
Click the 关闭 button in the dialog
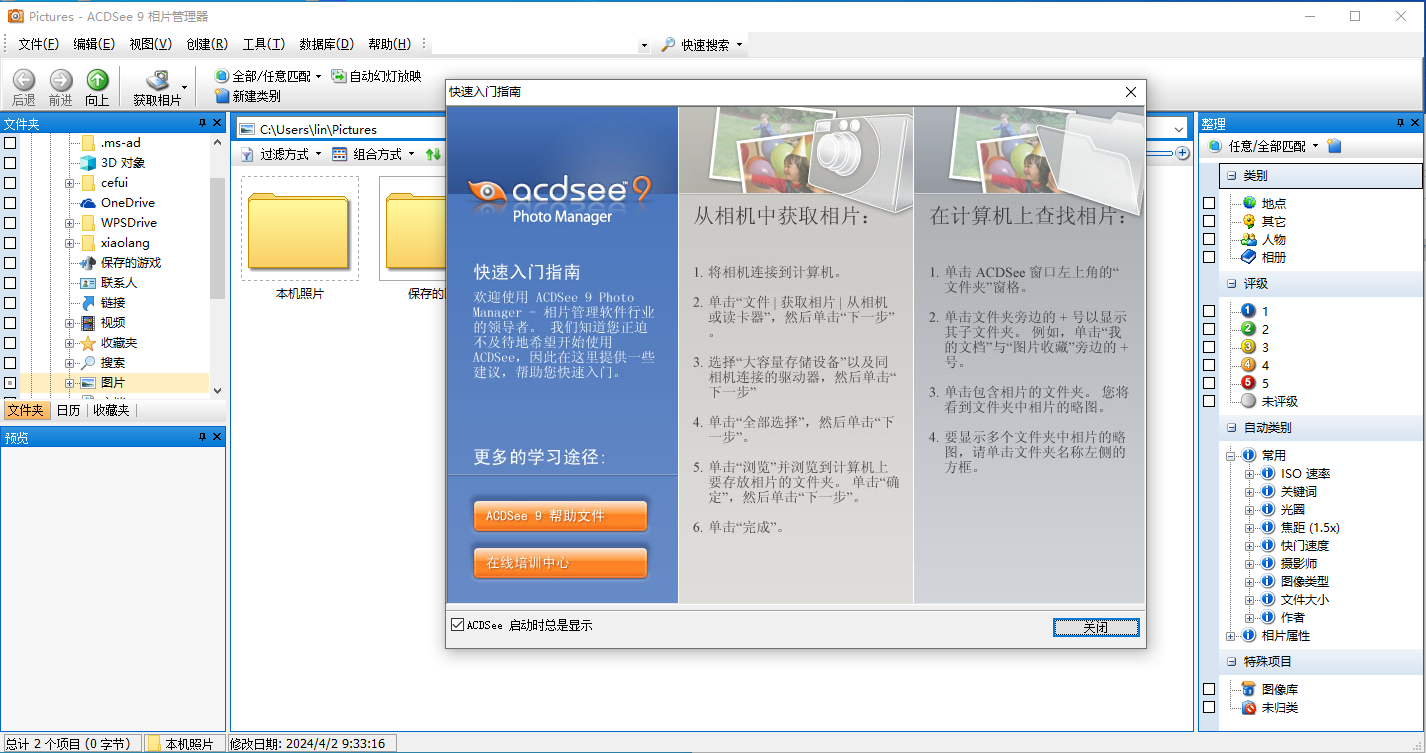1095,627
